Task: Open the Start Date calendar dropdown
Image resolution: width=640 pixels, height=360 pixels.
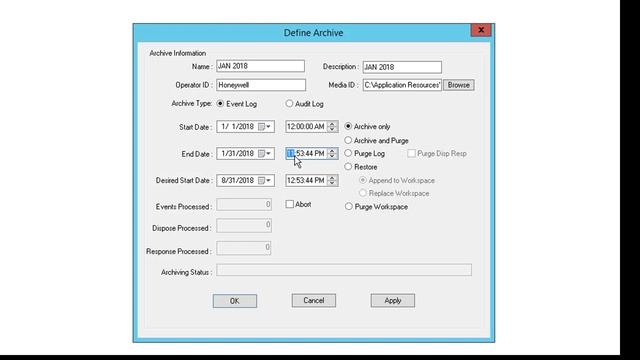Action: pos(265,127)
